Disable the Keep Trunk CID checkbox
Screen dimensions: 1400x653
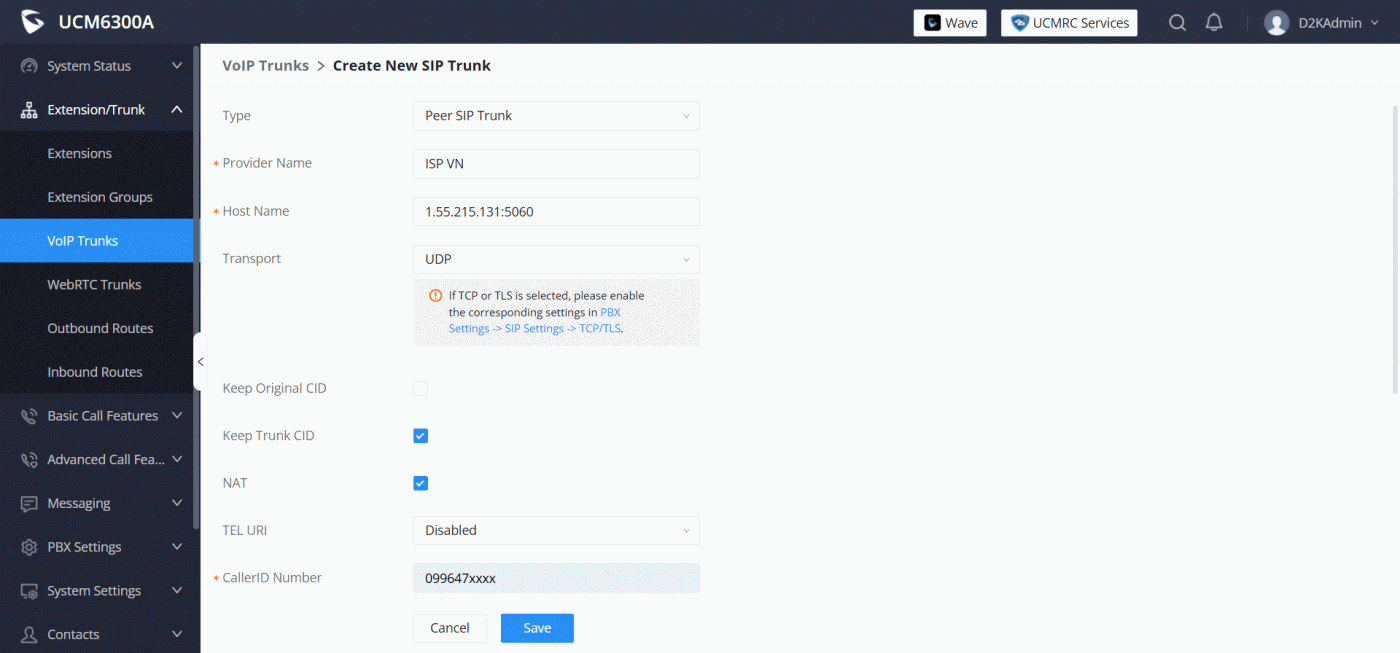click(x=420, y=435)
